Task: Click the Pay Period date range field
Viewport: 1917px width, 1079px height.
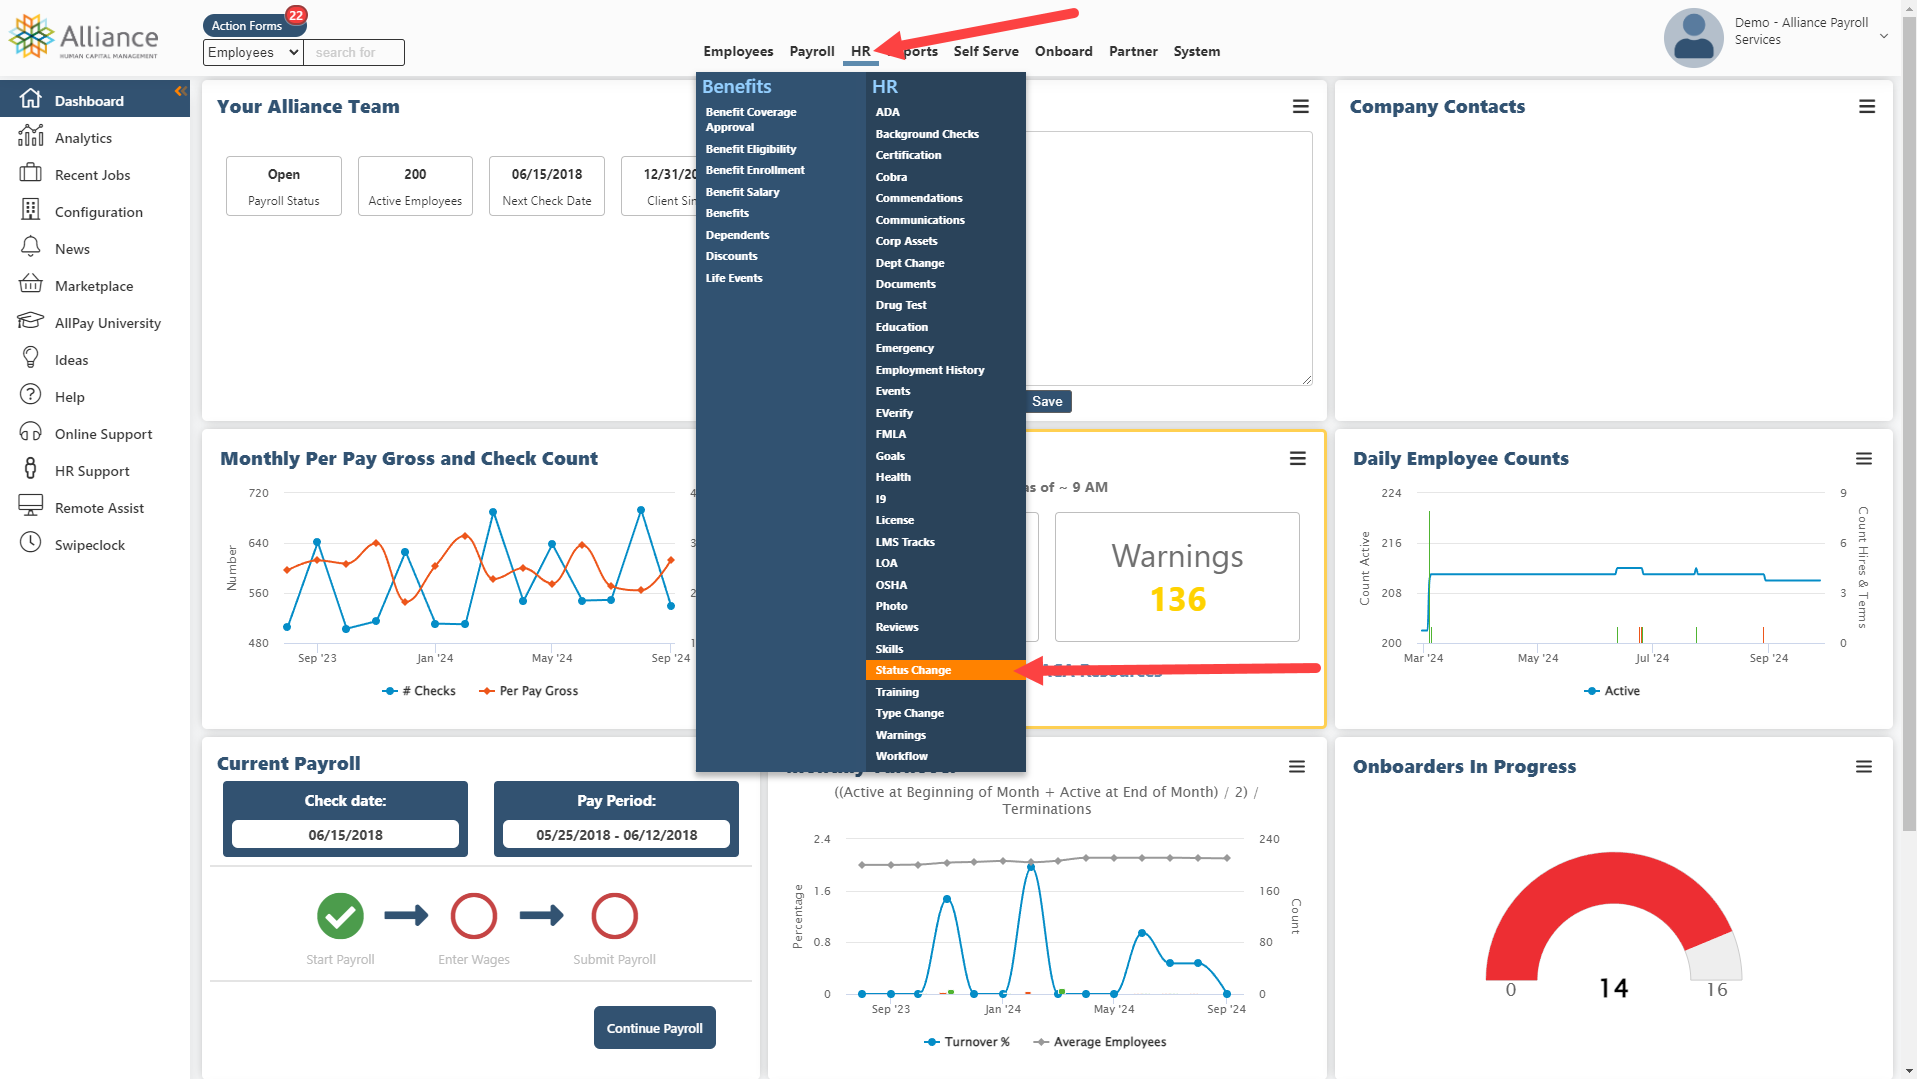Action: [616, 835]
